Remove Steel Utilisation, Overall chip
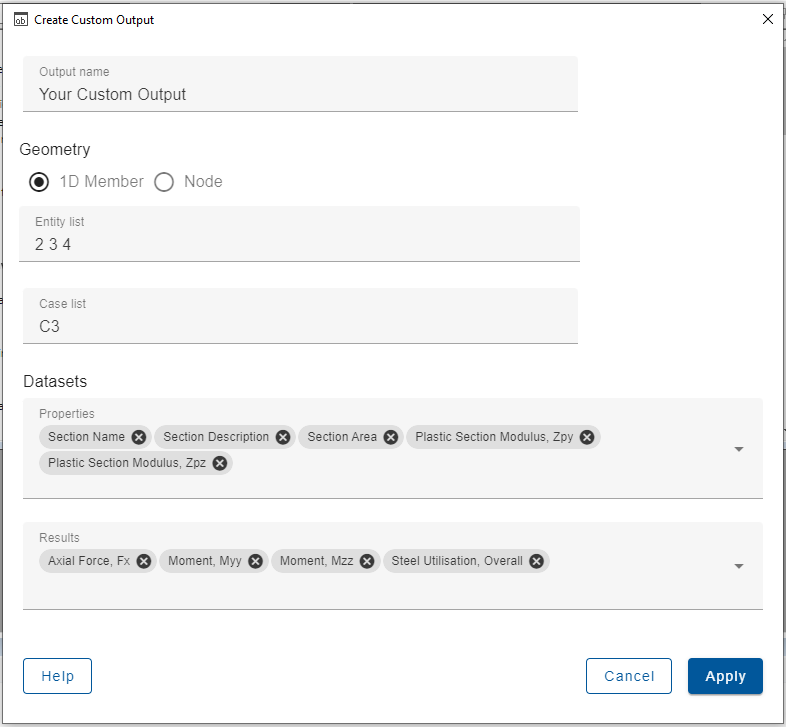Image resolution: width=786 pixels, height=727 pixels. 537,561
